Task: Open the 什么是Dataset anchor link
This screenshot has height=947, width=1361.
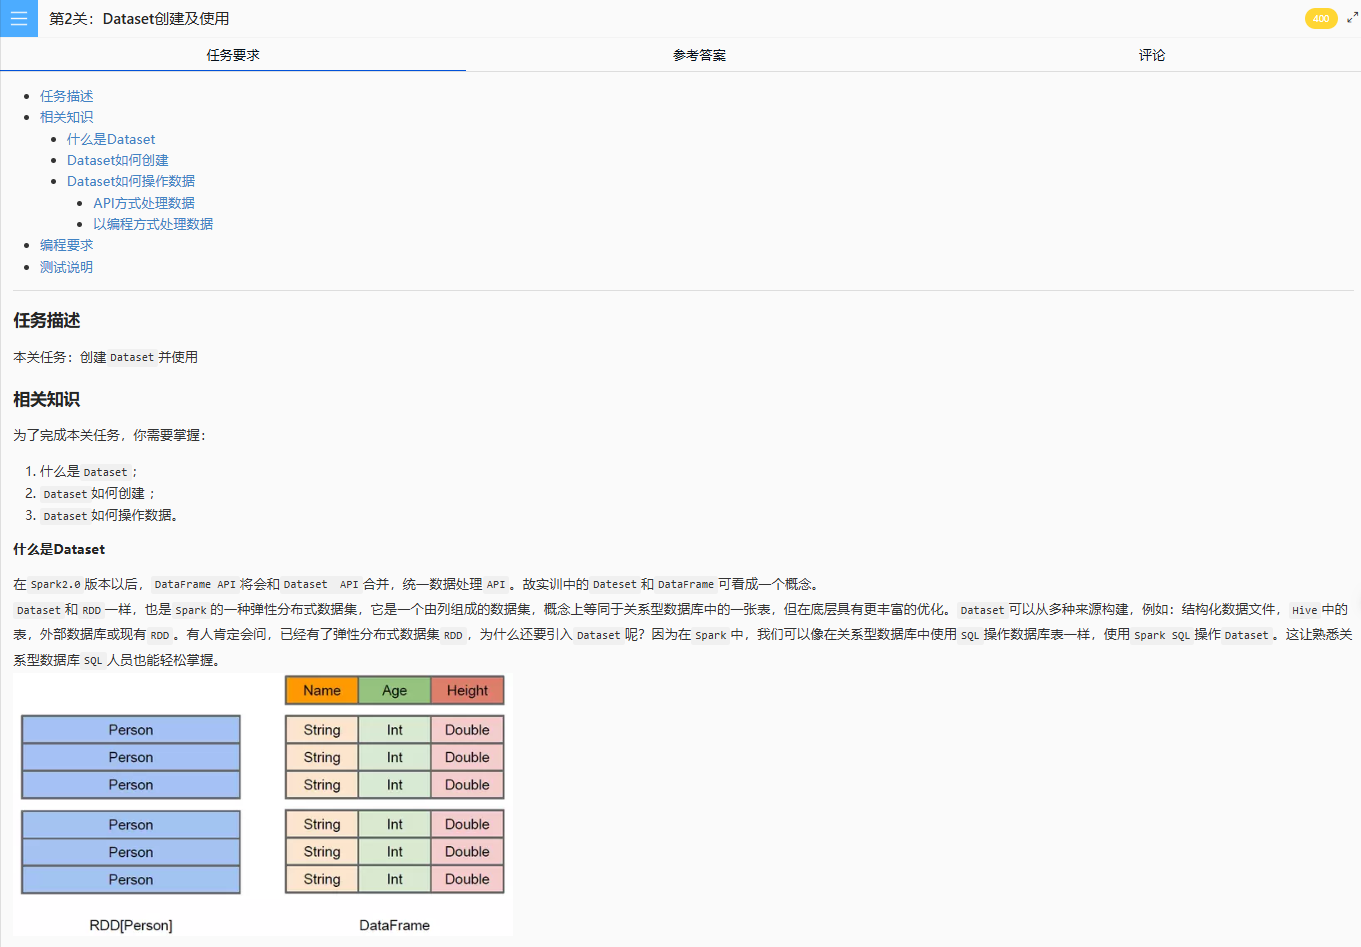Action: click(x=111, y=139)
